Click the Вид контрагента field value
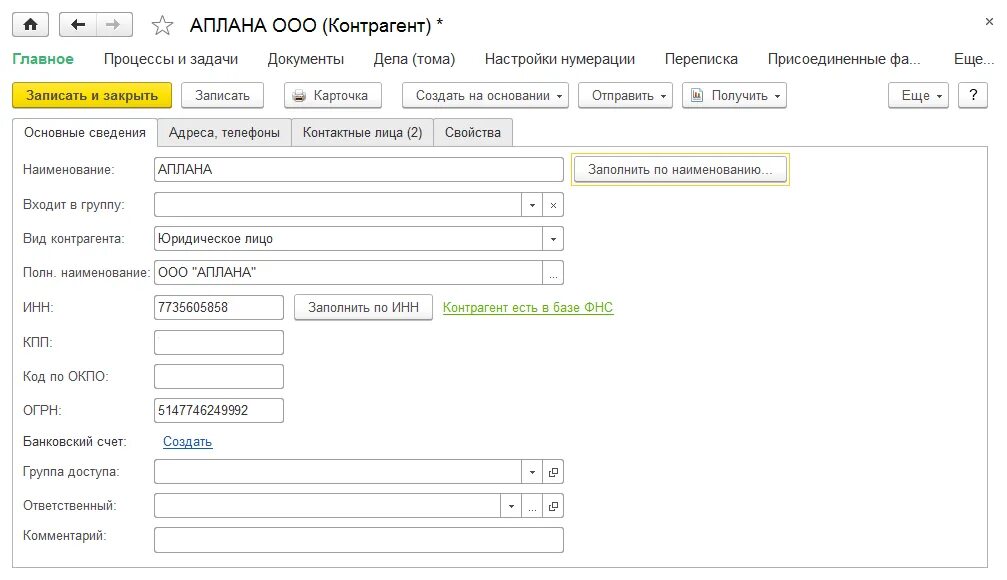This screenshot has width=1007, height=580. [x=348, y=238]
